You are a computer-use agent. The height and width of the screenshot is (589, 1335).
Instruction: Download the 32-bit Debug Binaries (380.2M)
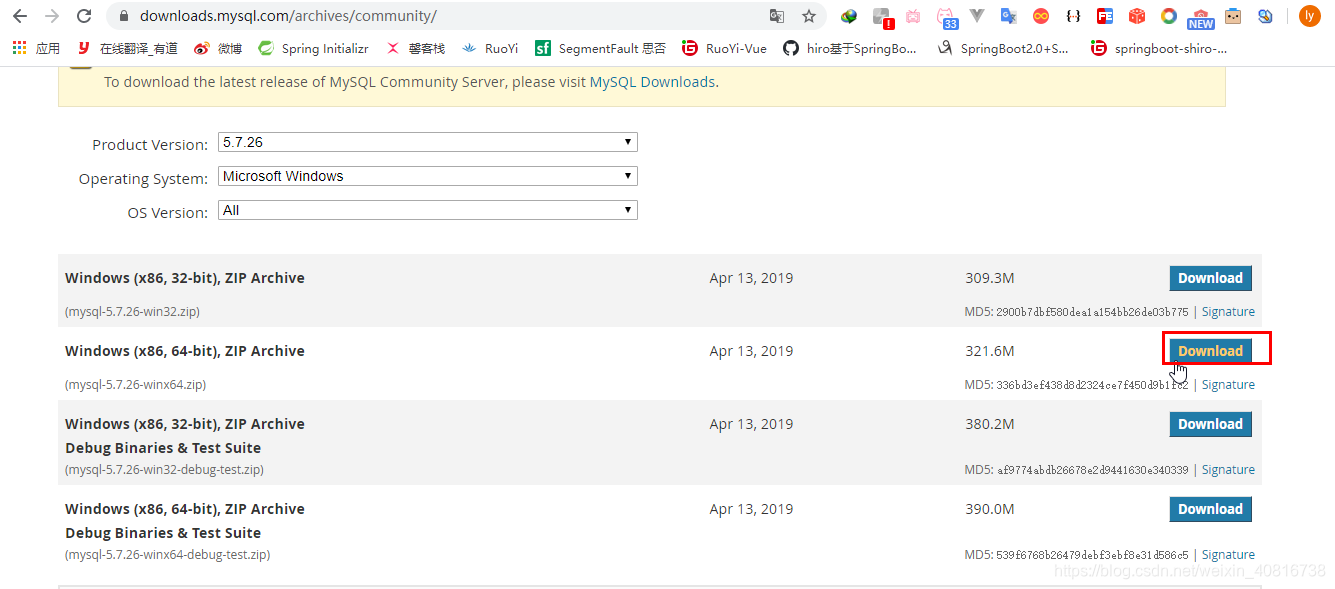1210,424
